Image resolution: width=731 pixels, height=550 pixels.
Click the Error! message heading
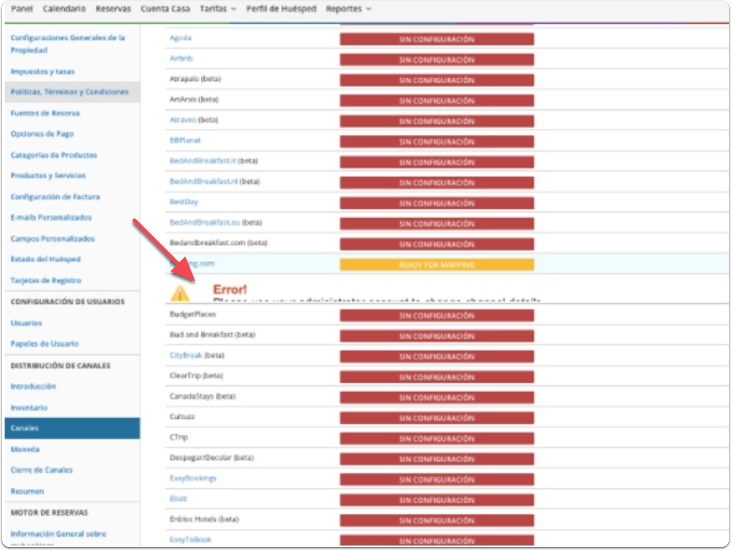click(230, 289)
